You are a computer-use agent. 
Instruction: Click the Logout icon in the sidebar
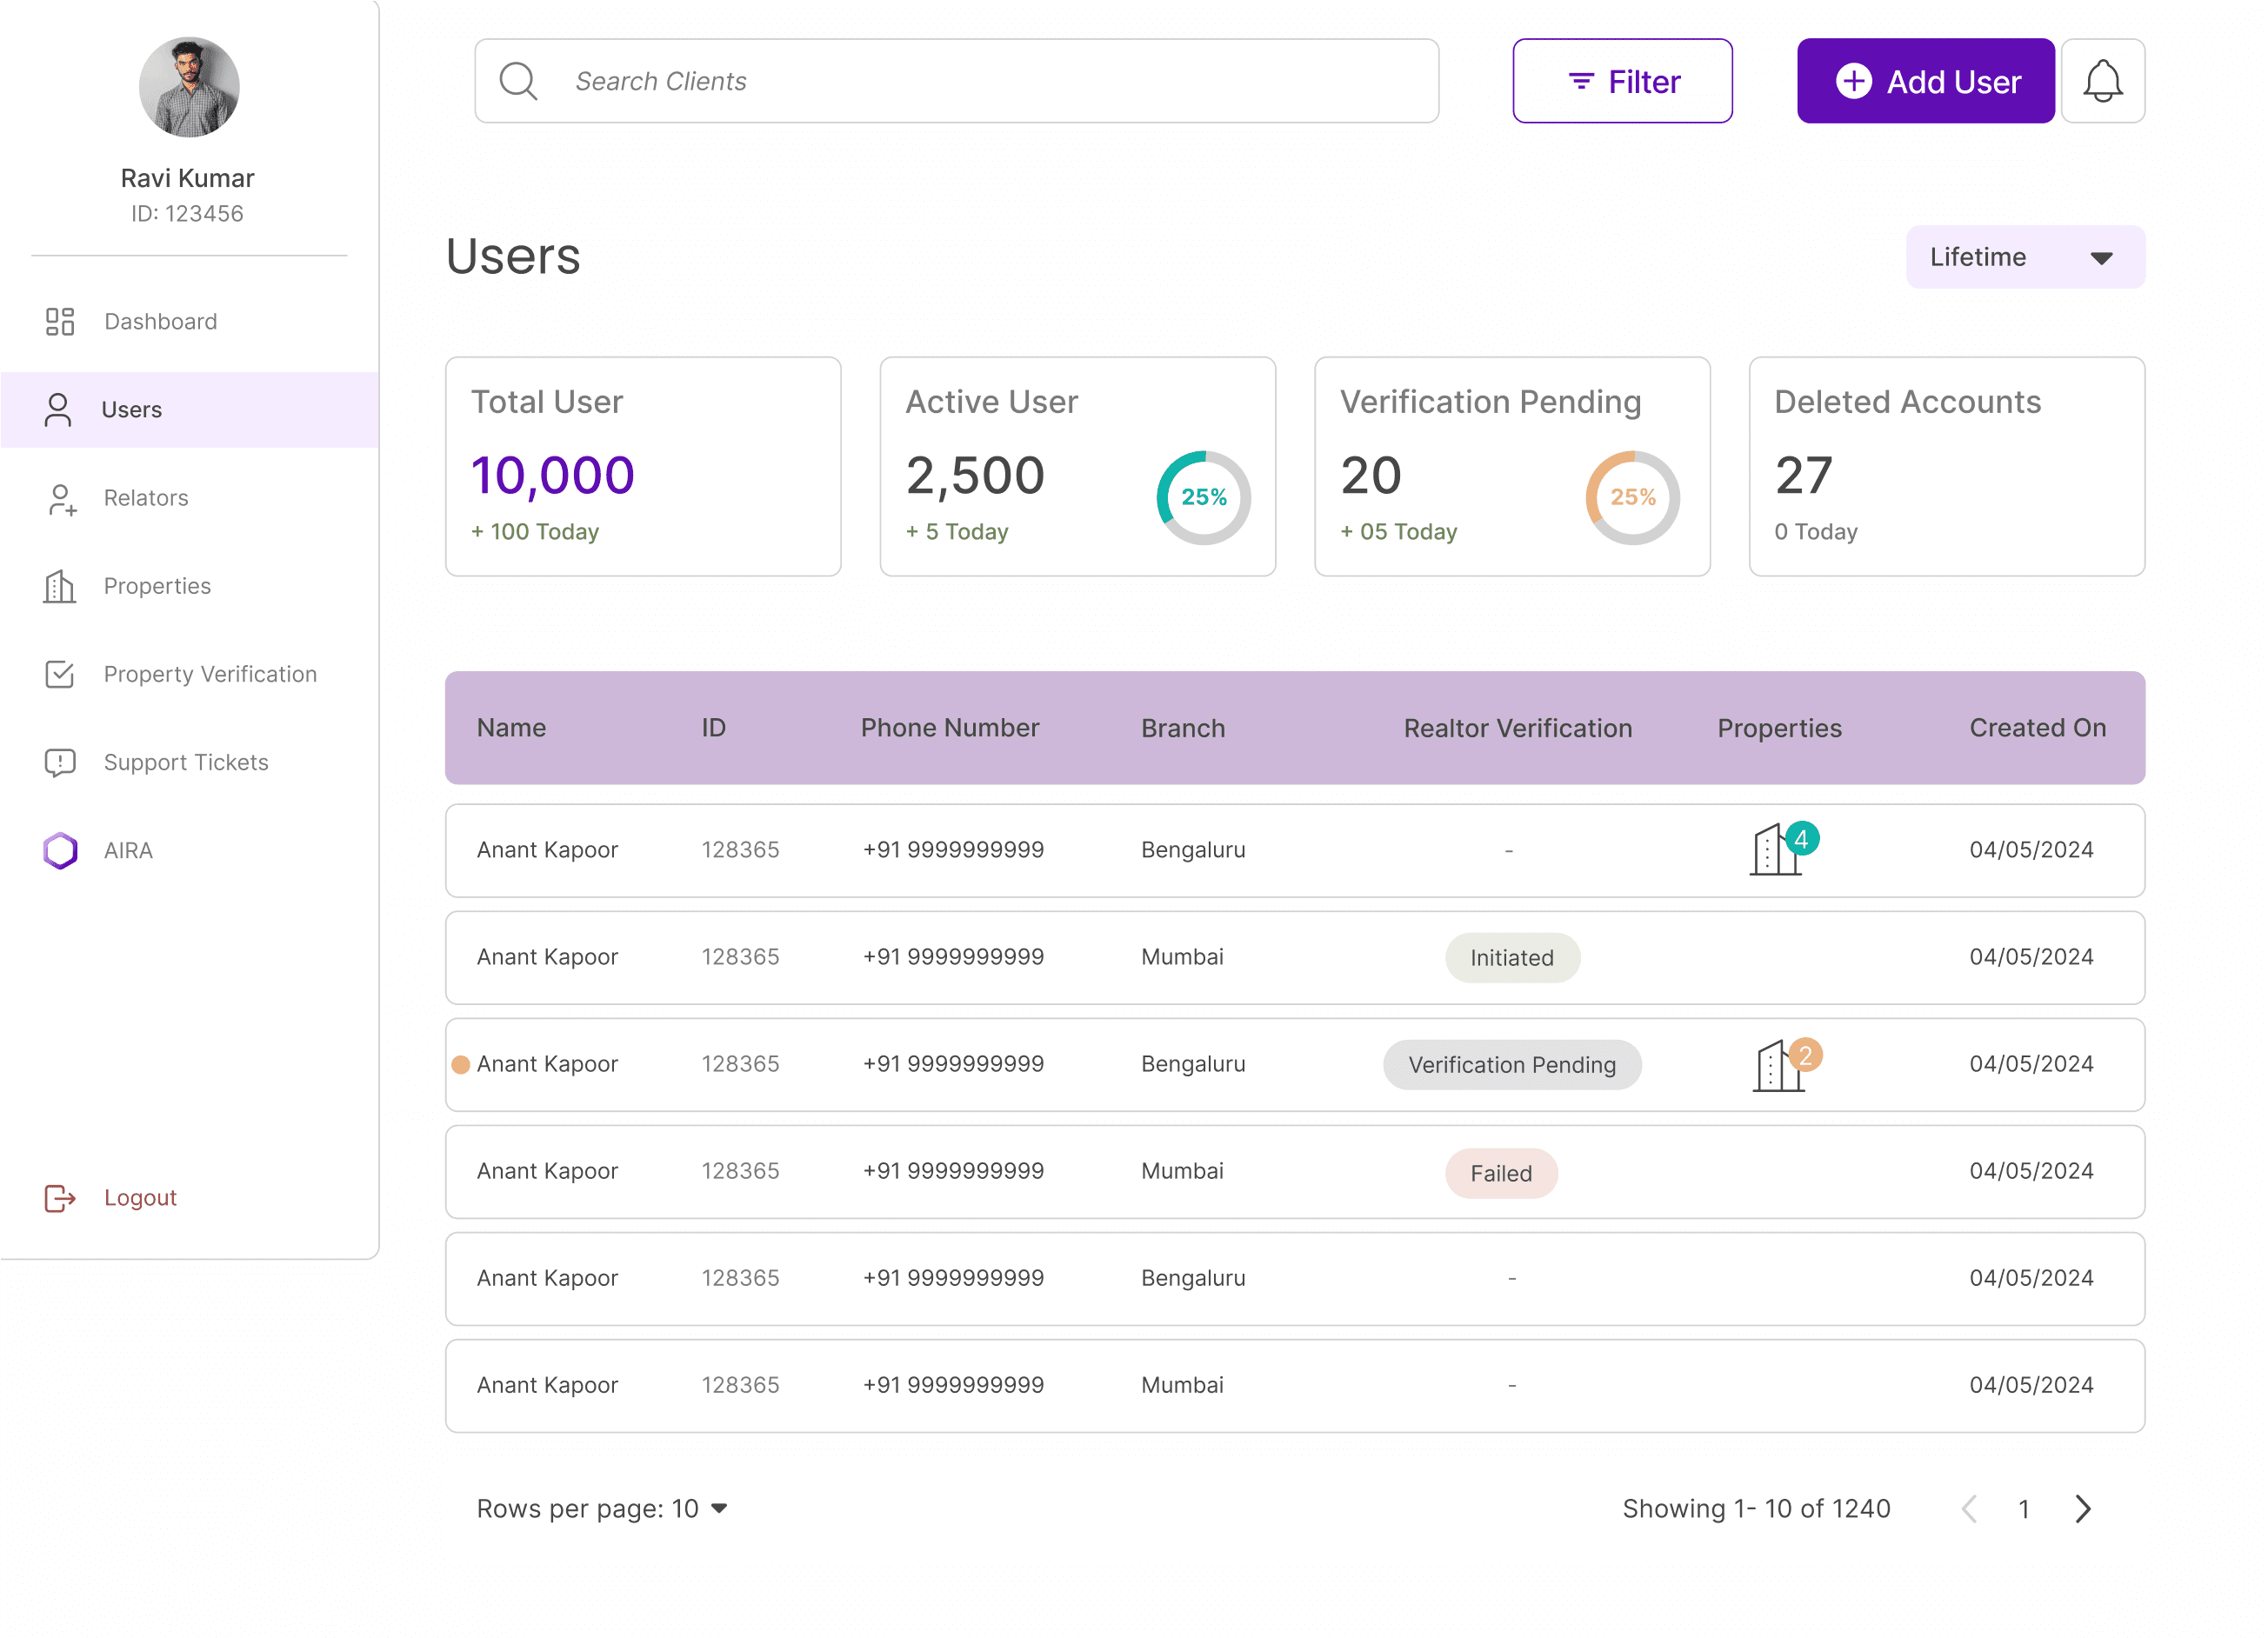60,1197
